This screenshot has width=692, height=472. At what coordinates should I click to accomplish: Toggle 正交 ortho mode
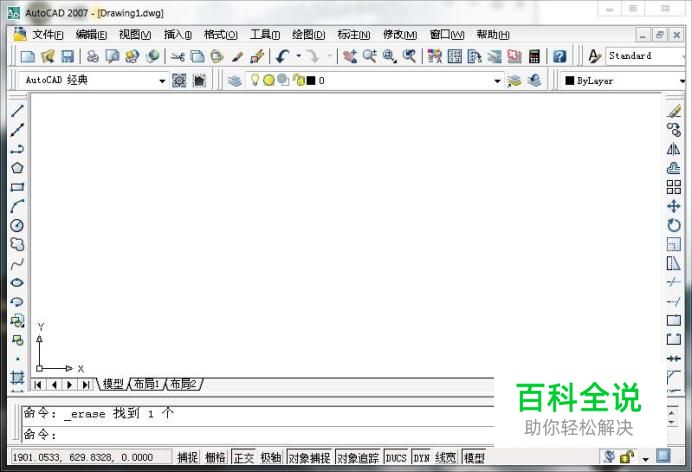tap(243, 457)
